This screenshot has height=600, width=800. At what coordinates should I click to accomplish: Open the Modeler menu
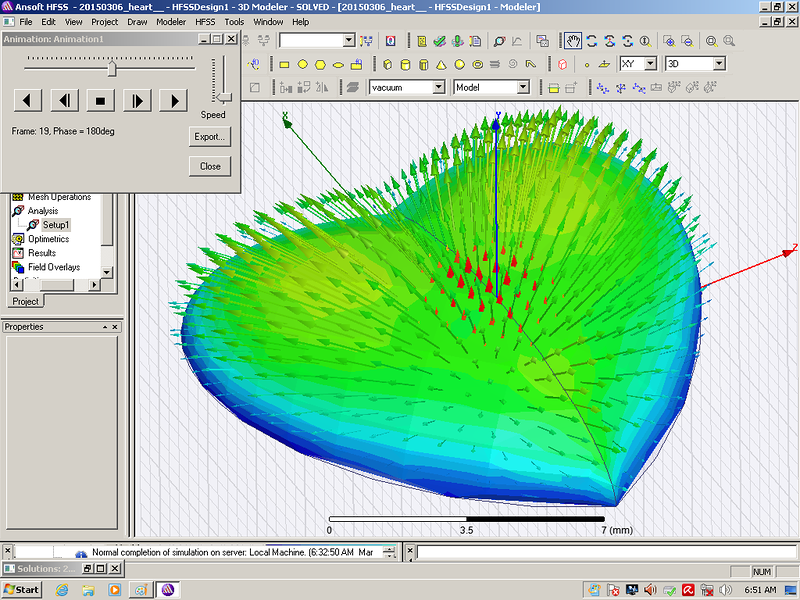tap(171, 21)
